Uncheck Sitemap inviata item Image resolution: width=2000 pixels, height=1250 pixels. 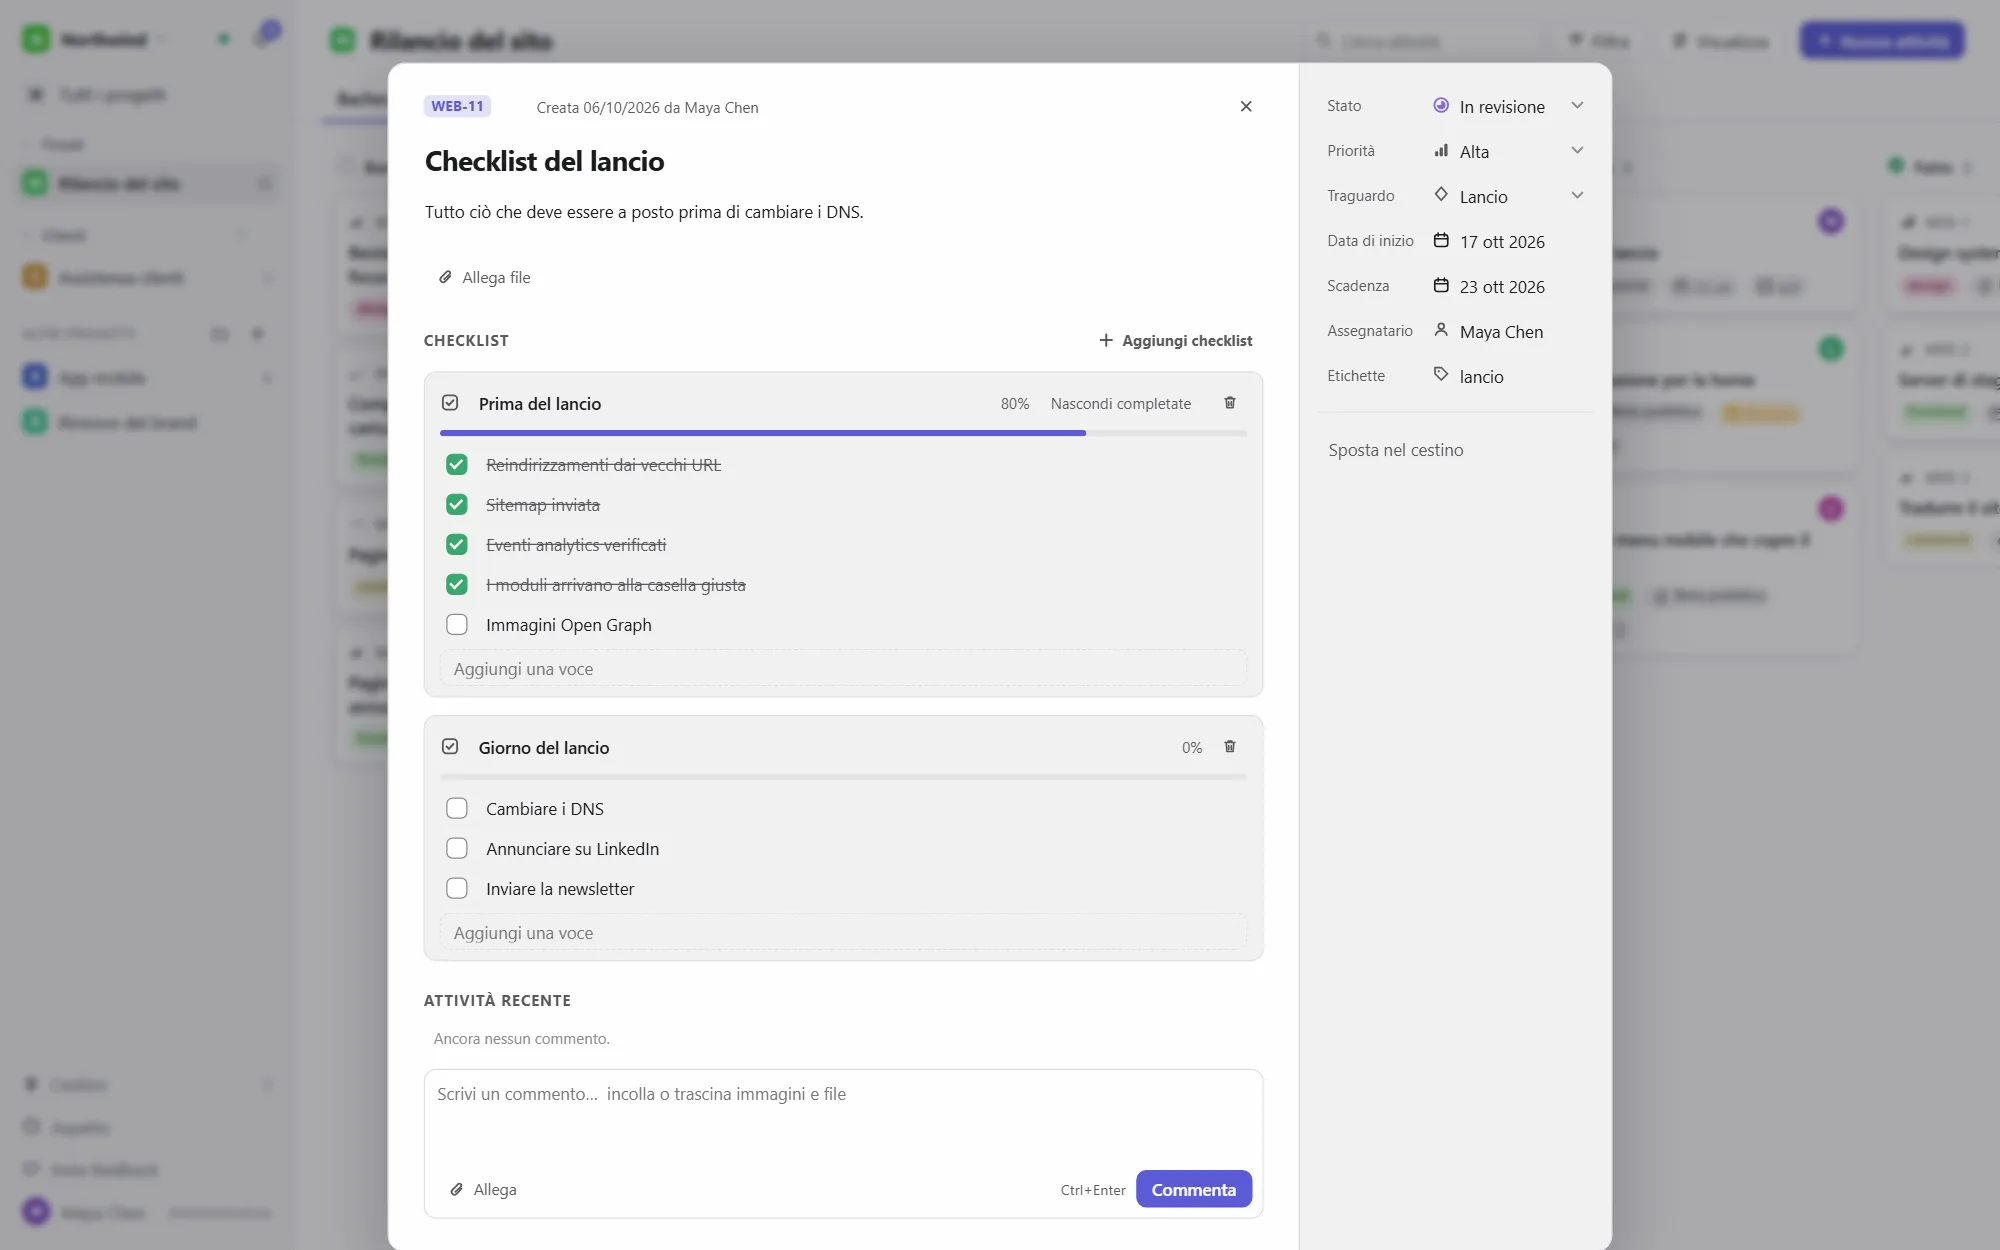coord(457,504)
